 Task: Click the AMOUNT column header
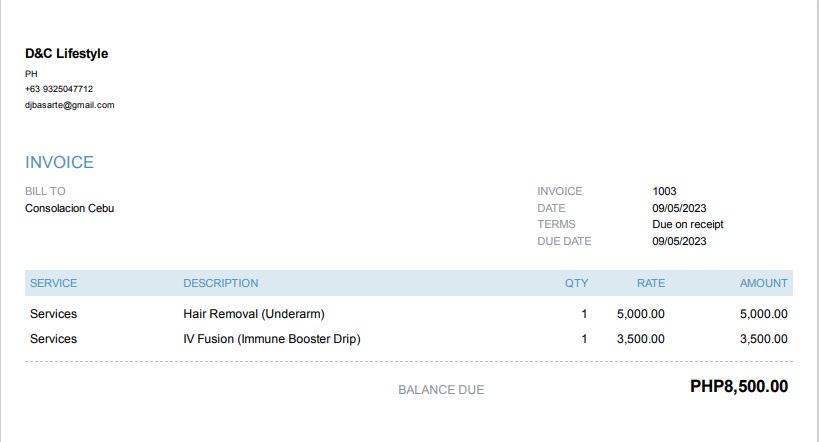[763, 283]
